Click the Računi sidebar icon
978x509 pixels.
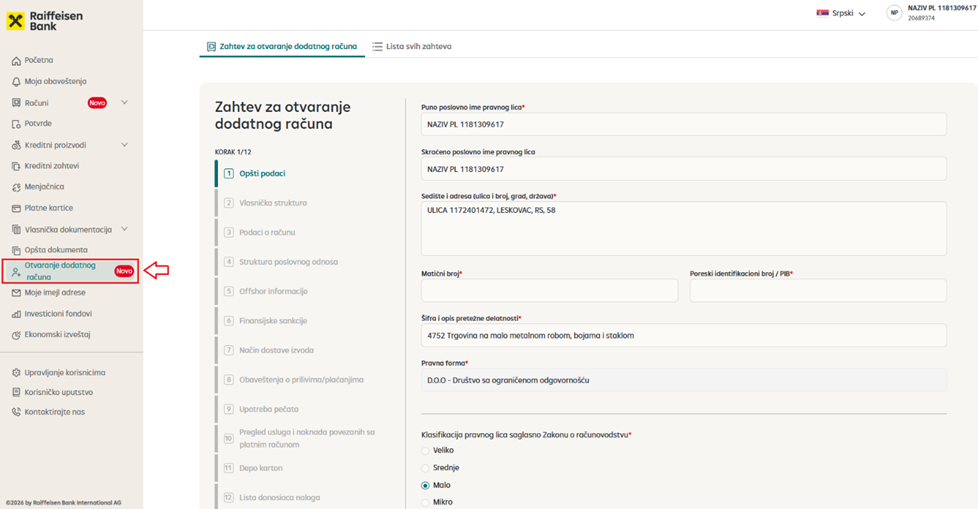click(x=16, y=103)
